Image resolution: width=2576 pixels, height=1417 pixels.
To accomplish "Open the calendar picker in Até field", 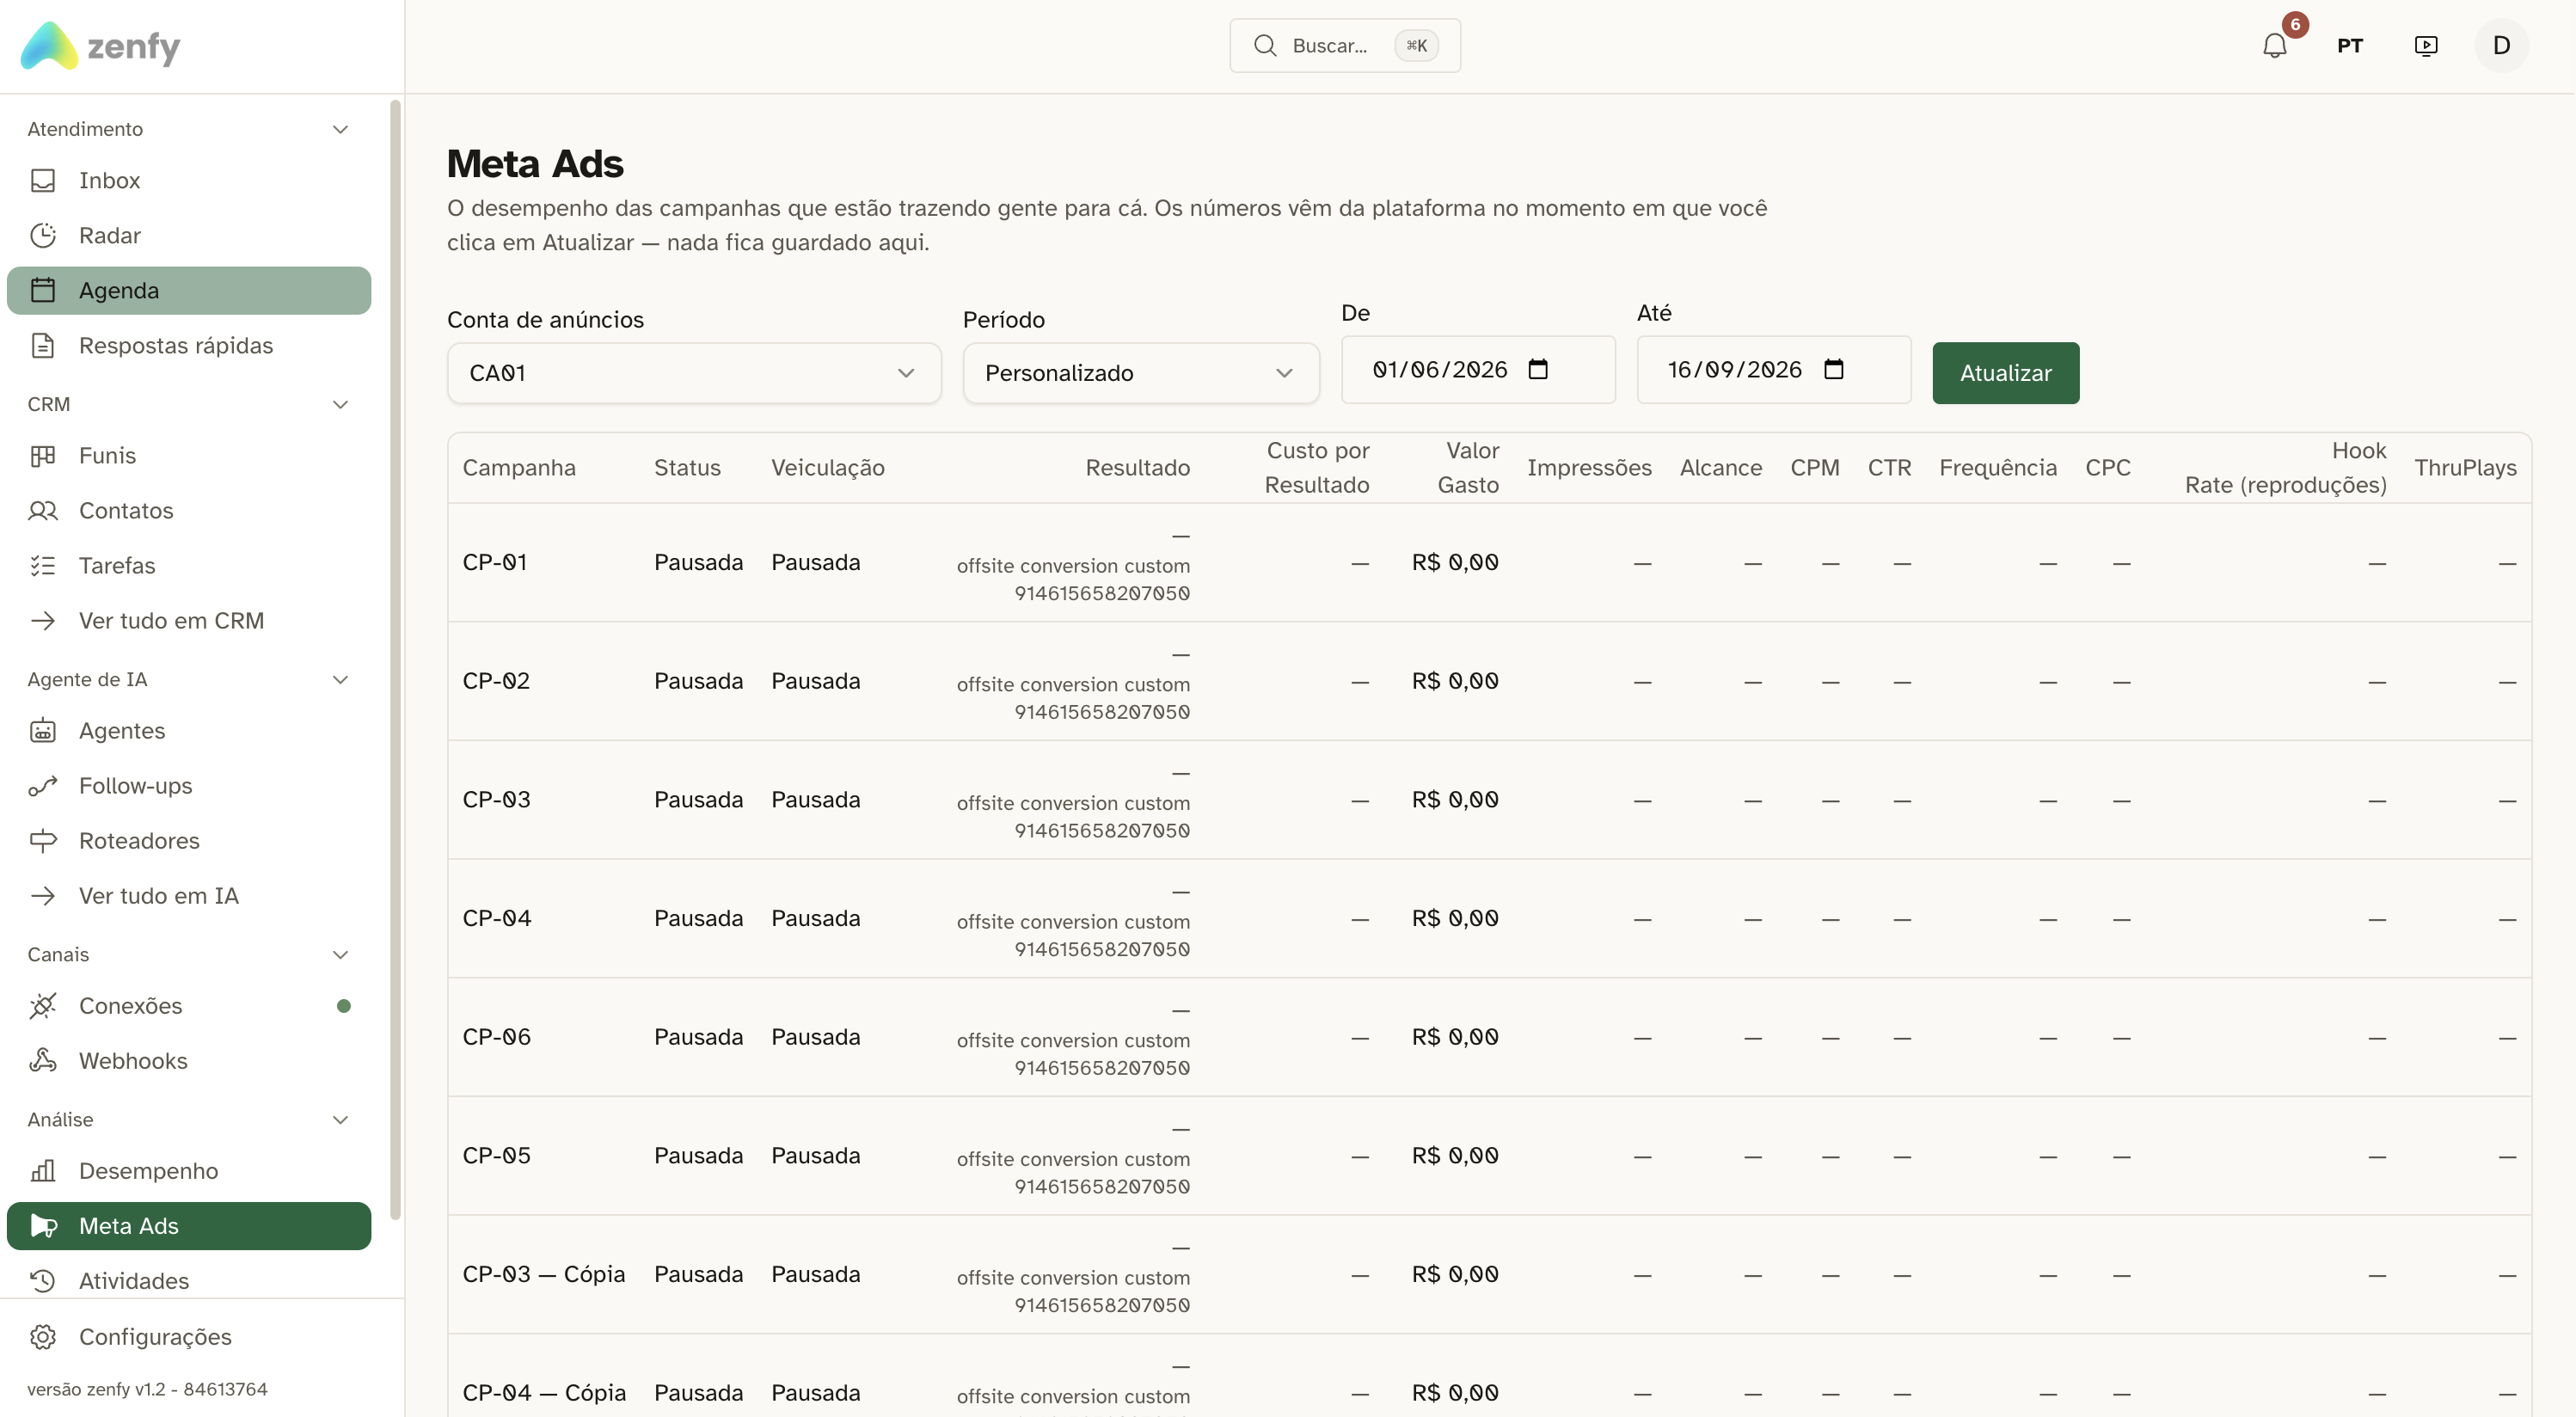I will tap(1833, 370).
